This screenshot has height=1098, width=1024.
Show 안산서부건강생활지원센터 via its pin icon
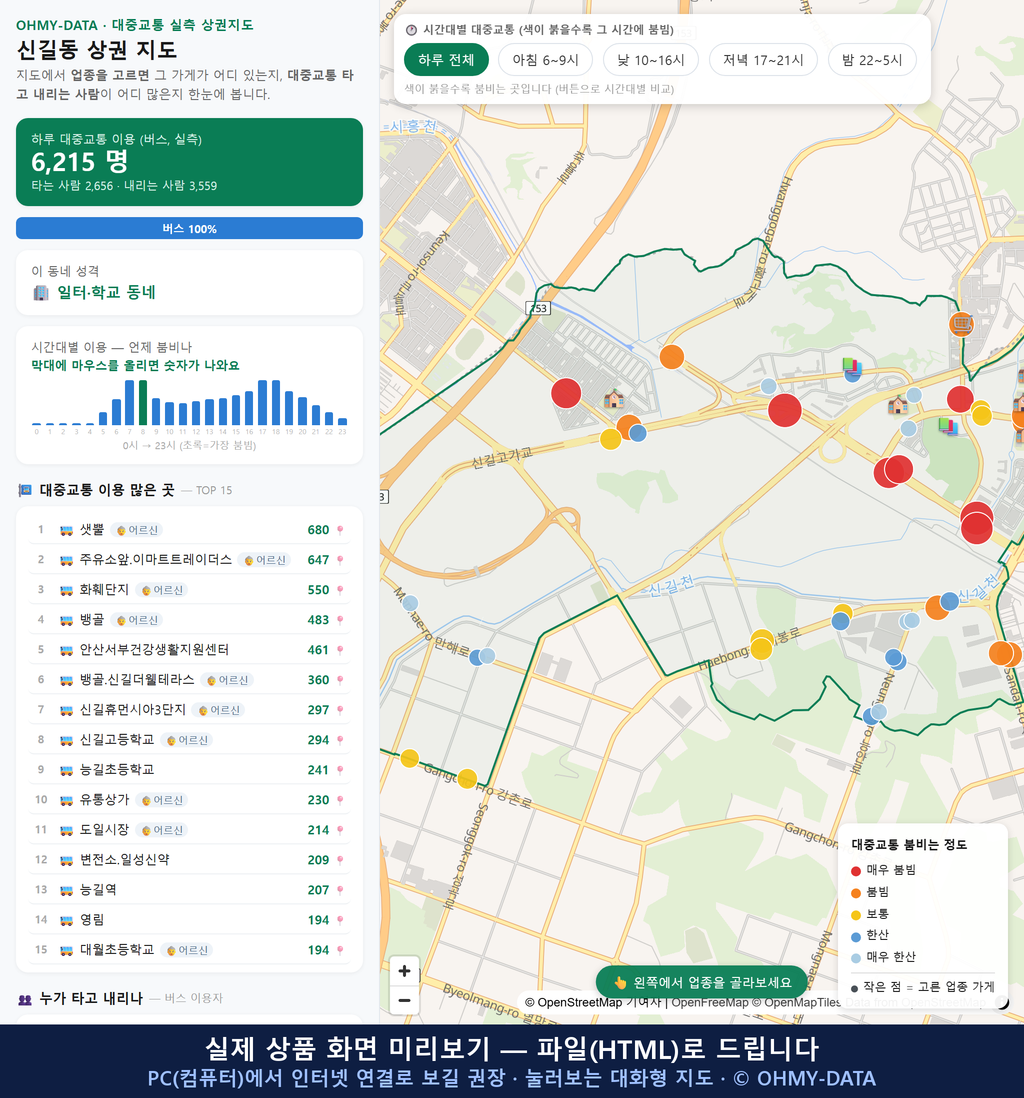340,651
